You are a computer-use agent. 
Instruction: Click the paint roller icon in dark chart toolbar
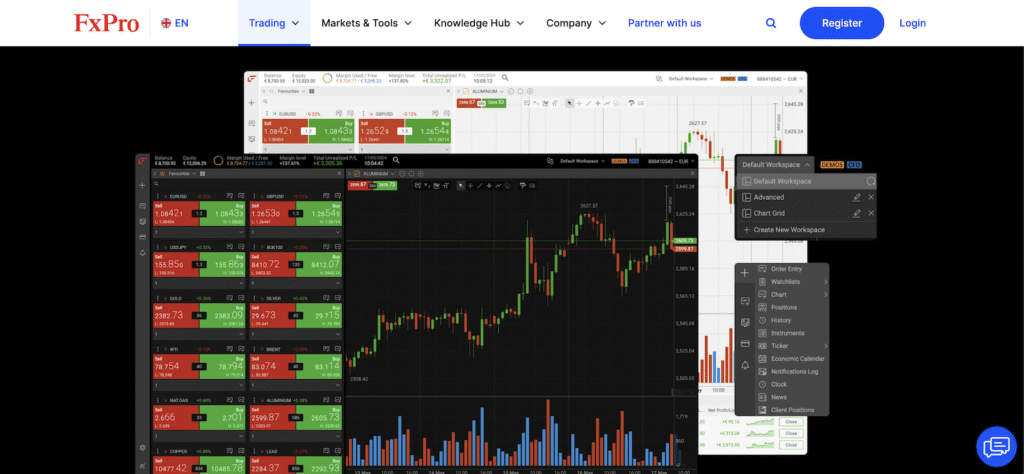pos(522,185)
